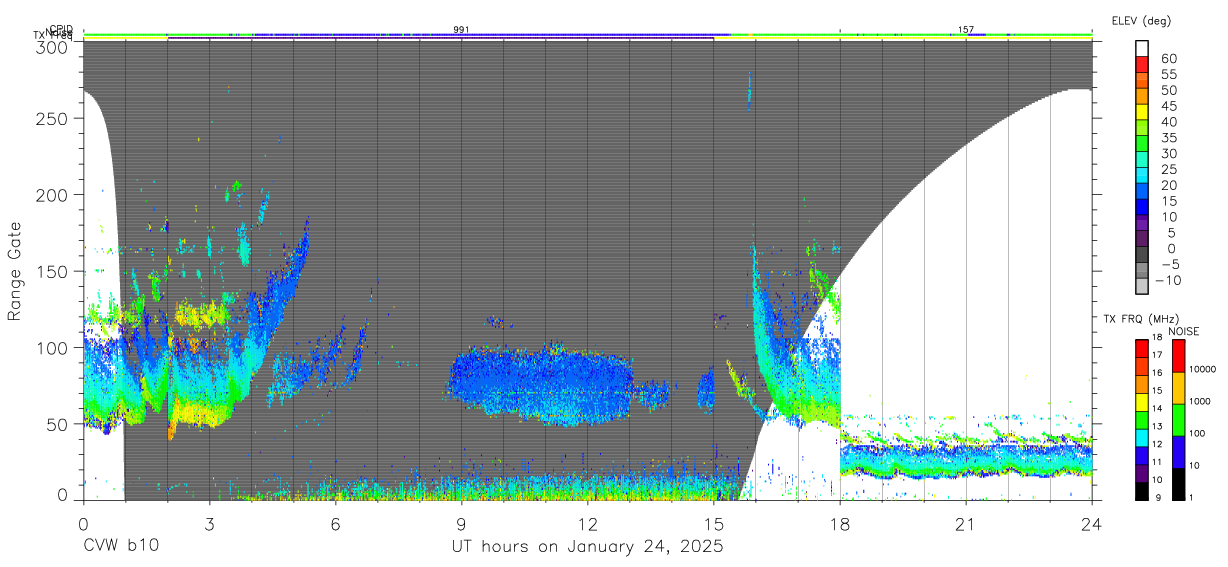Screen dimensions: 1228x567
Task: Click the '250' range gate tick label
Action: pos(53,118)
